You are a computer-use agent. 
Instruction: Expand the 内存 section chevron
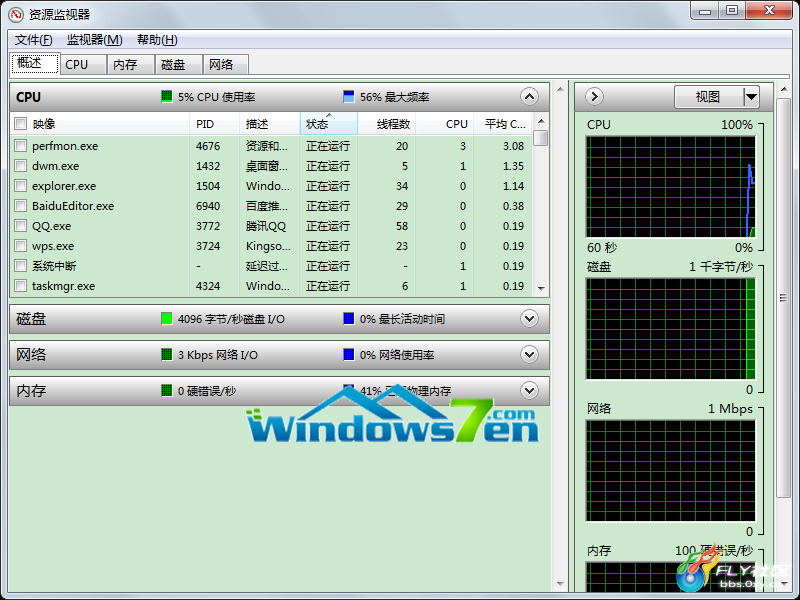coord(529,391)
